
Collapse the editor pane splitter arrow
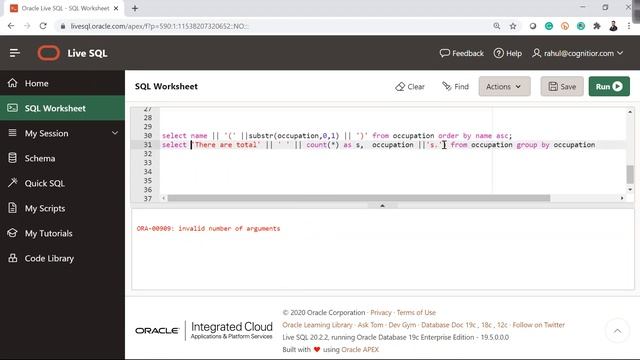(x=382, y=206)
